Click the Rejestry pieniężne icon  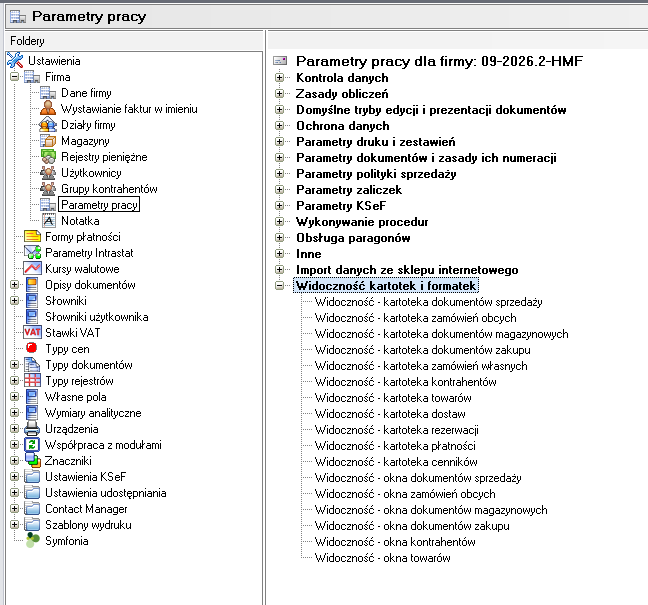[47, 157]
